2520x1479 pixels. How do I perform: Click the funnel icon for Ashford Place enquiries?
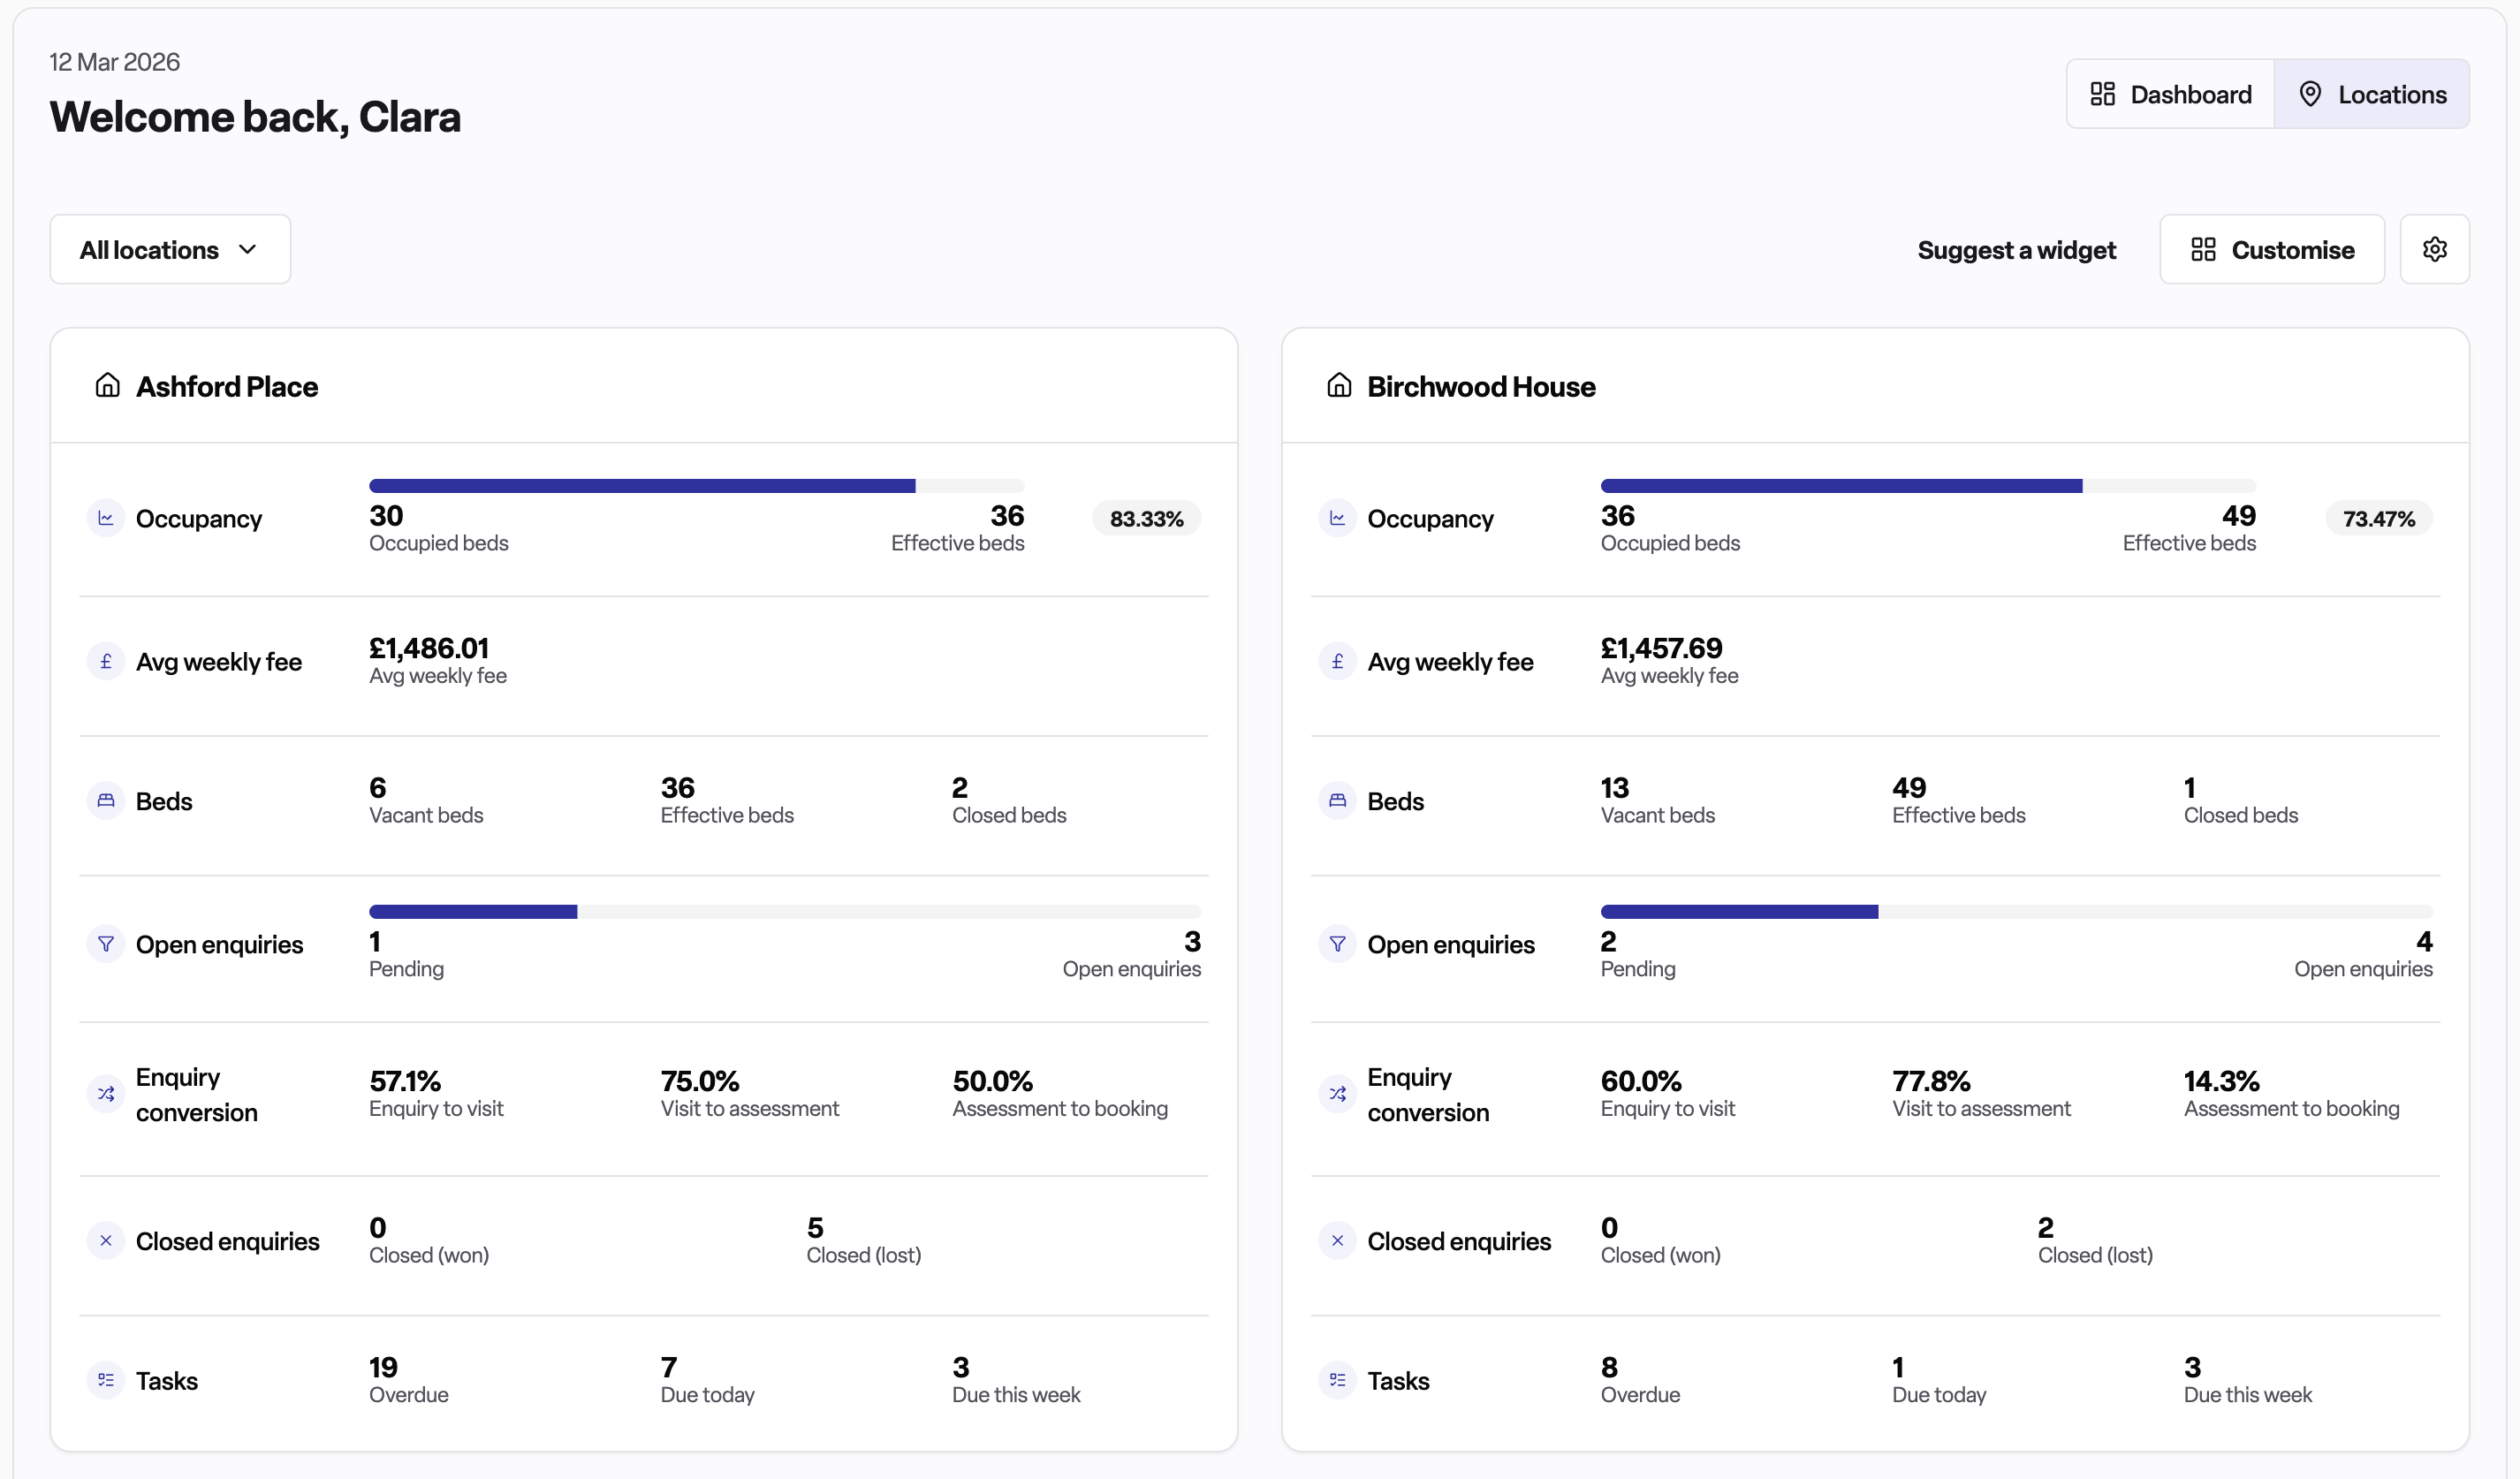pos(106,944)
